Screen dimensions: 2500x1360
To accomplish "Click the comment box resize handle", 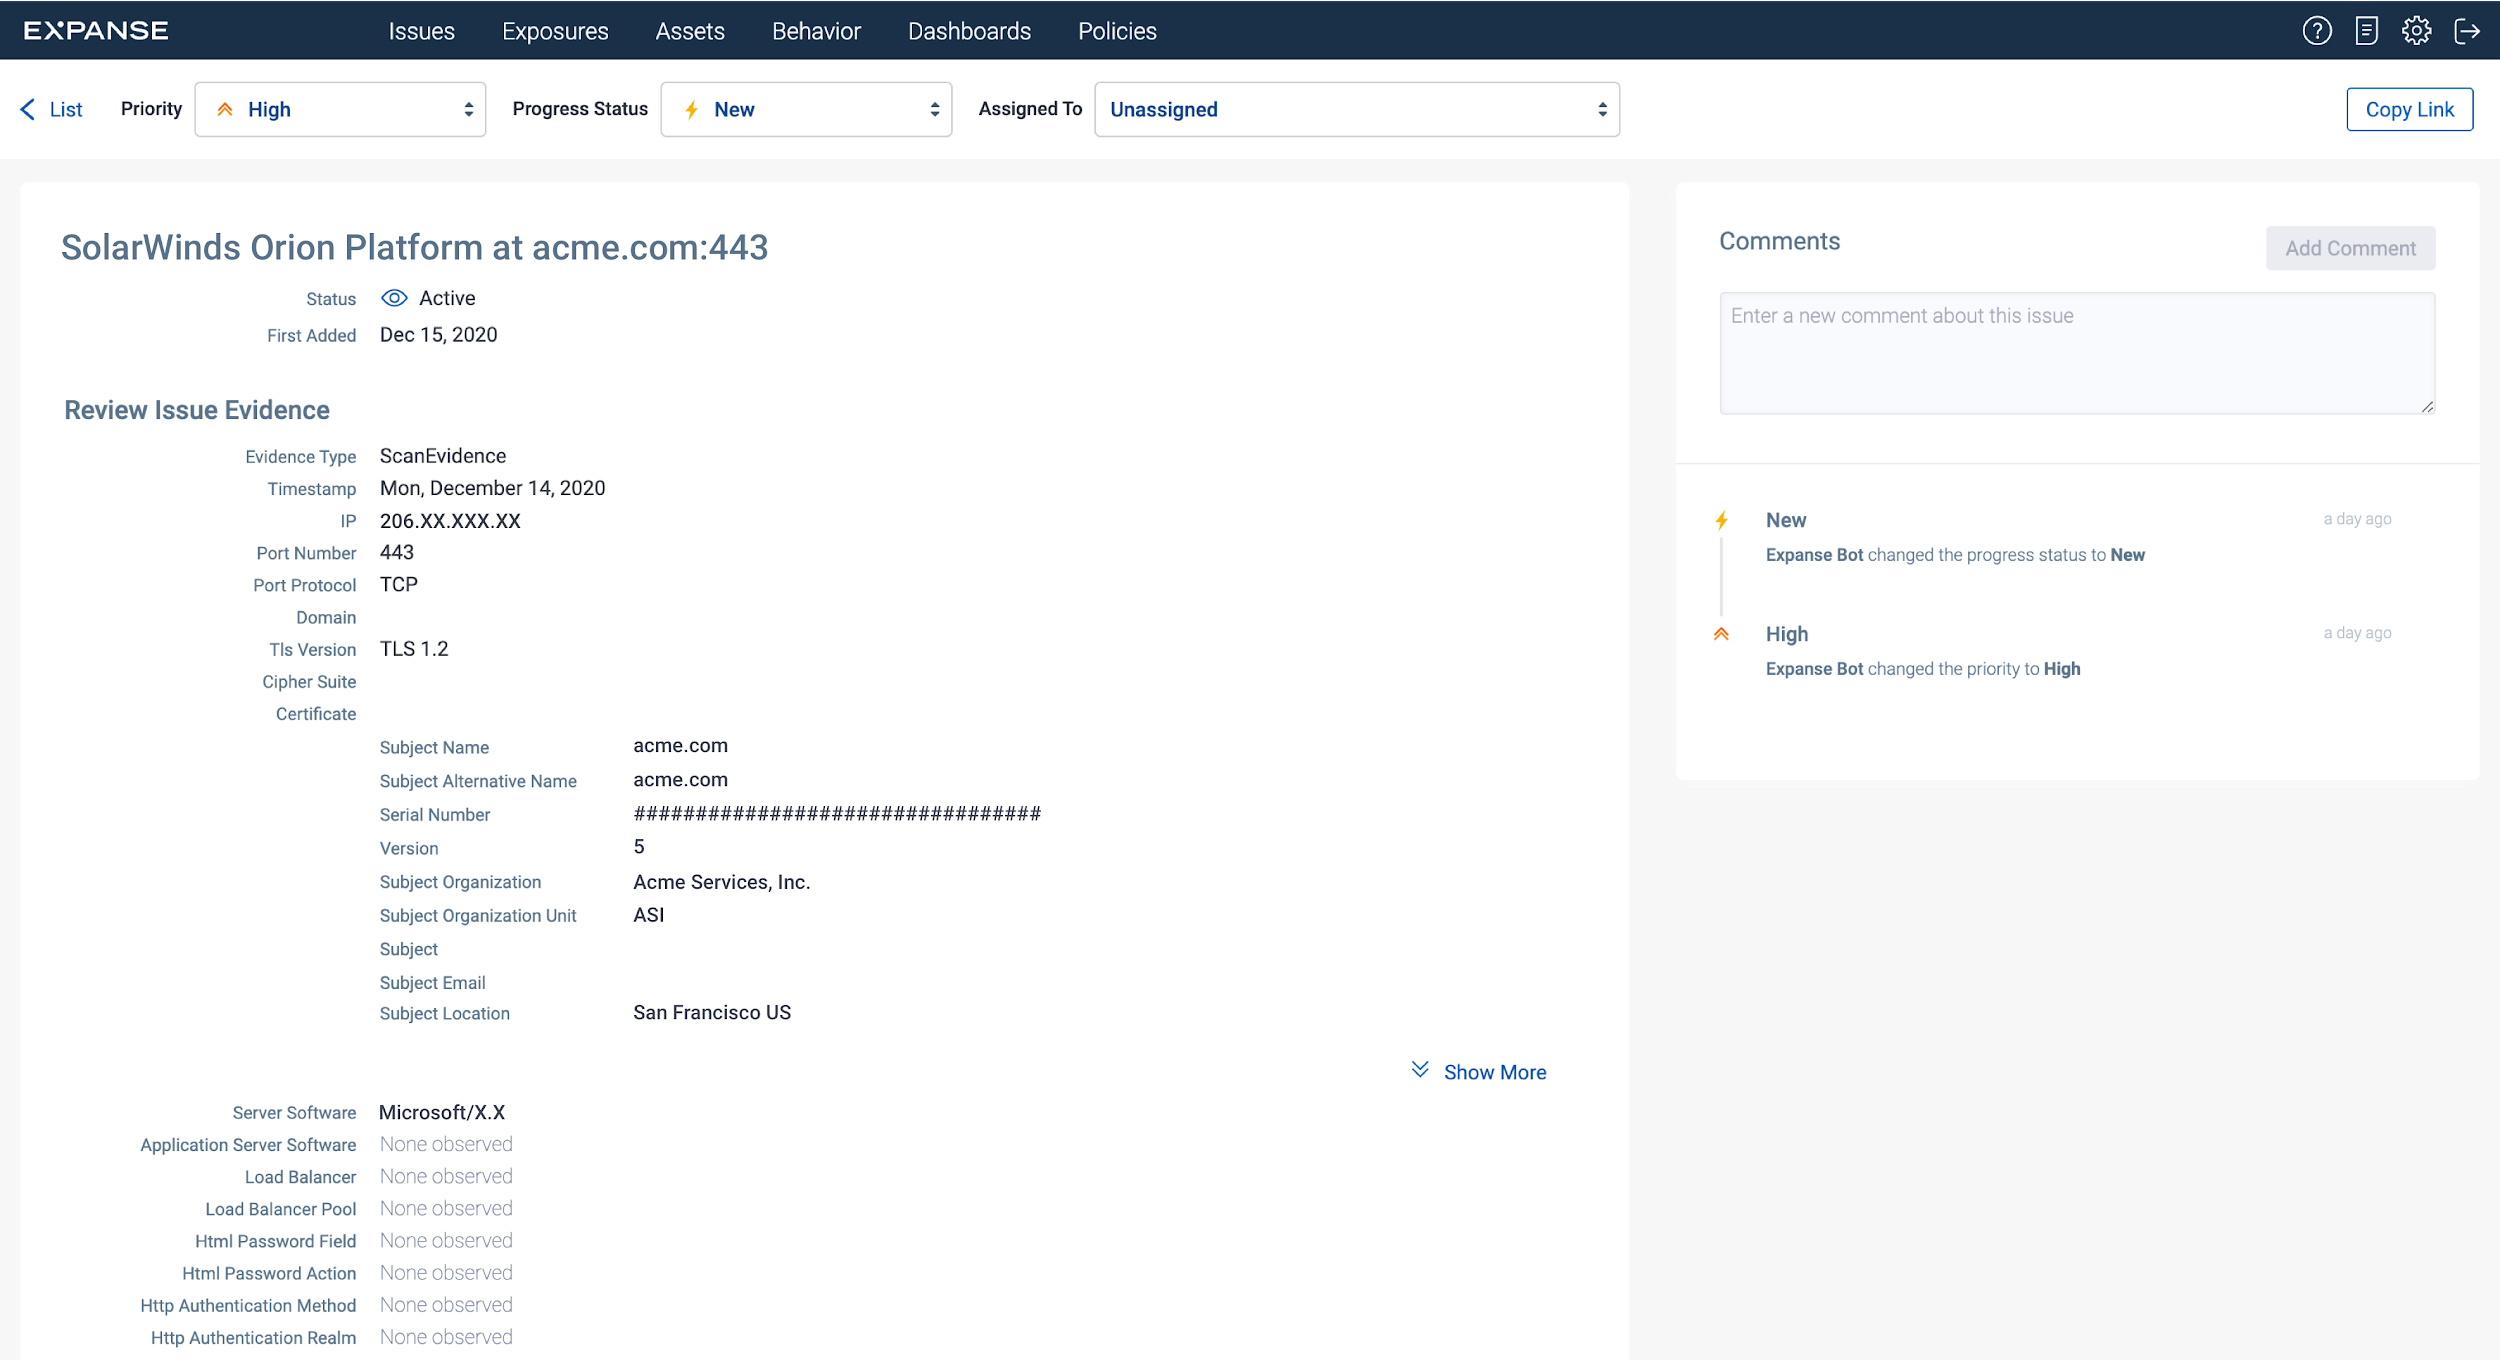I will click(2427, 406).
